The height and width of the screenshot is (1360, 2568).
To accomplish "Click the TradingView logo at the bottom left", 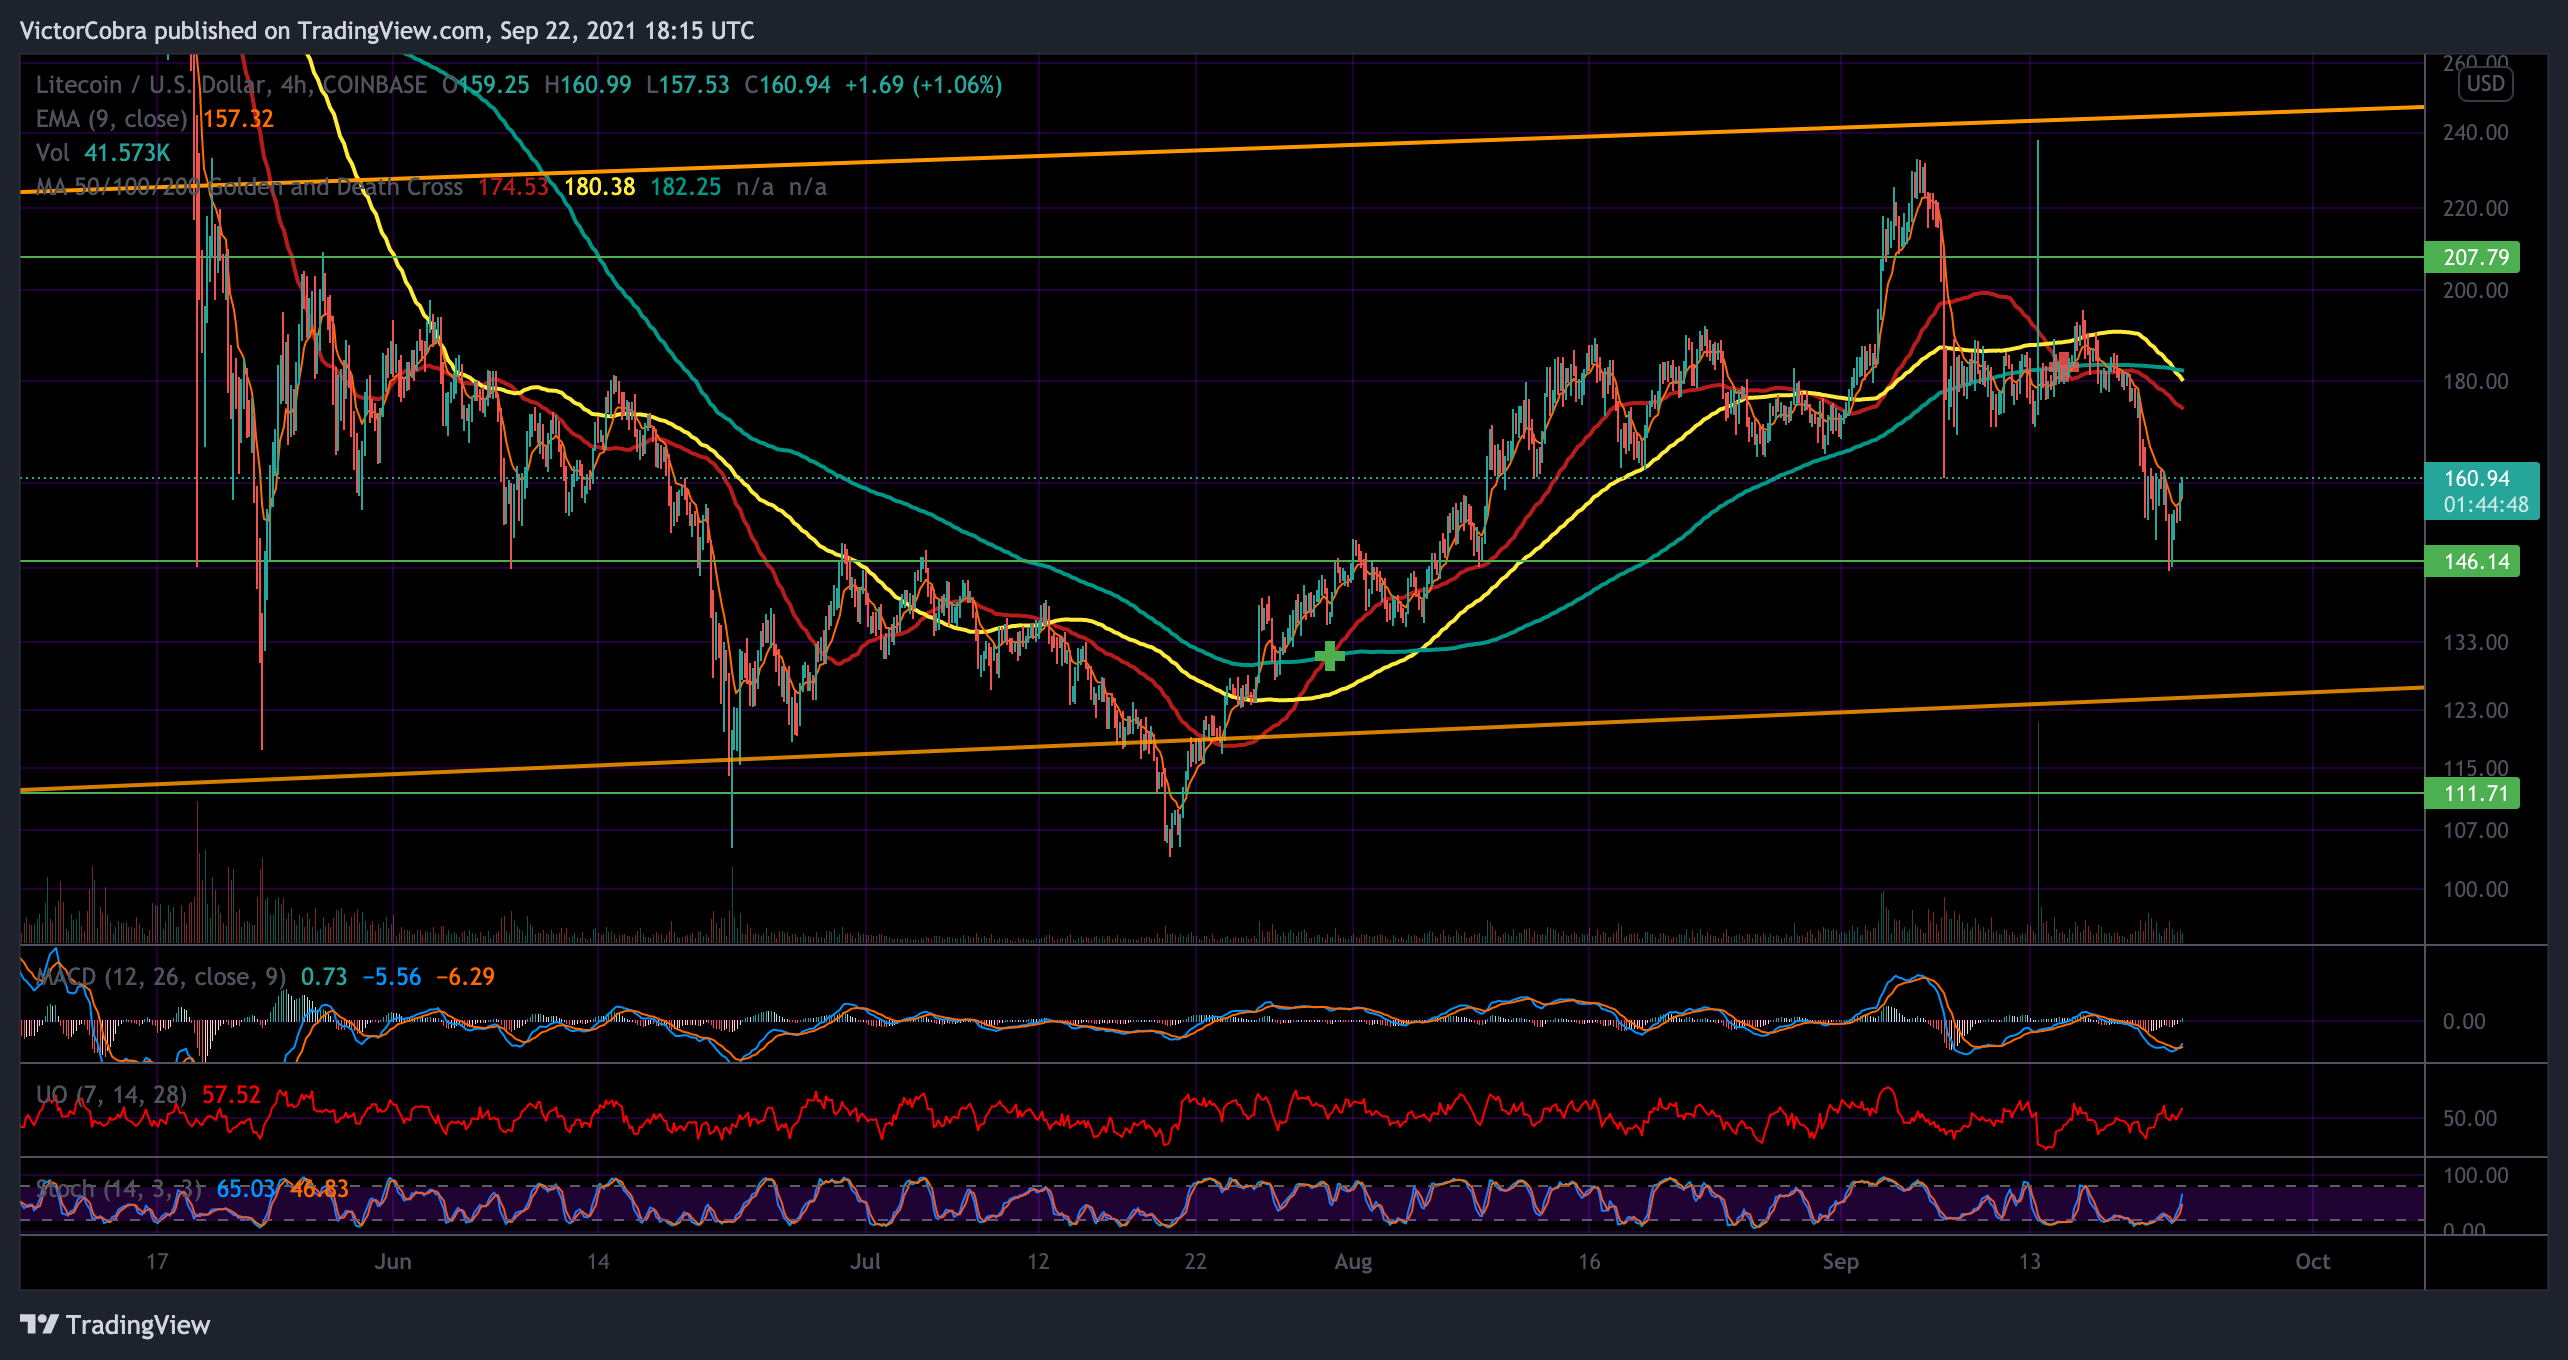I will [115, 1325].
